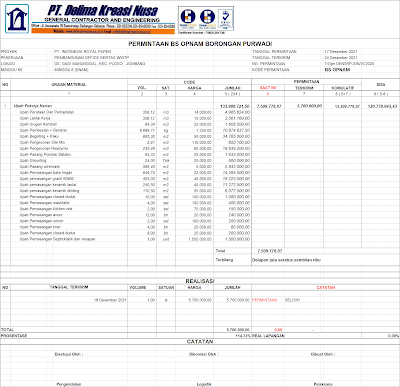Click the orange website and email banner

click(103, 31)
